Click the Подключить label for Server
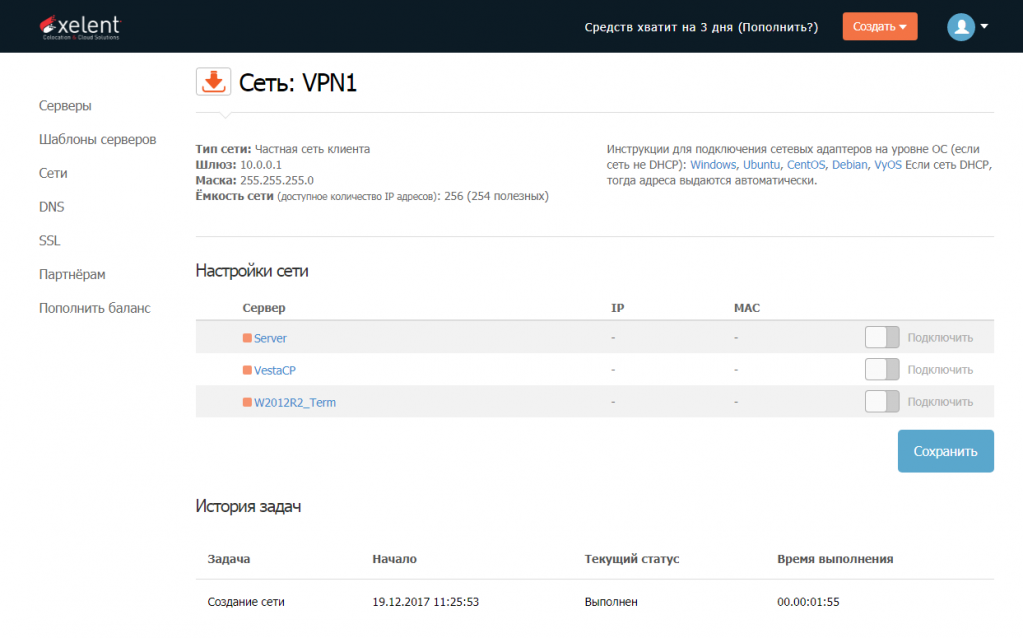The height and width of the screenshot is (638, 1023). coord(940,338)
